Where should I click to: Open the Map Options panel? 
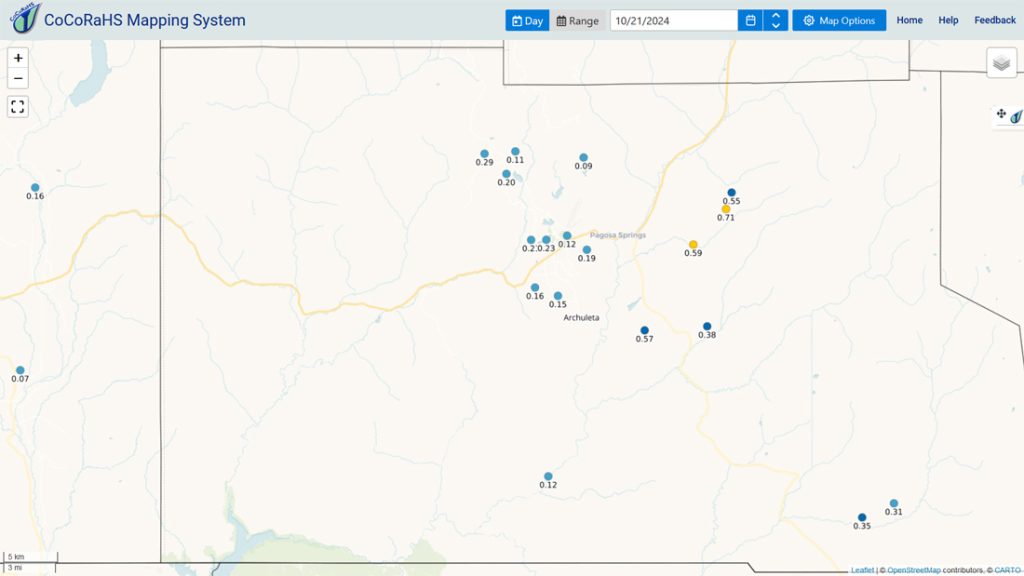coord(839,20)
